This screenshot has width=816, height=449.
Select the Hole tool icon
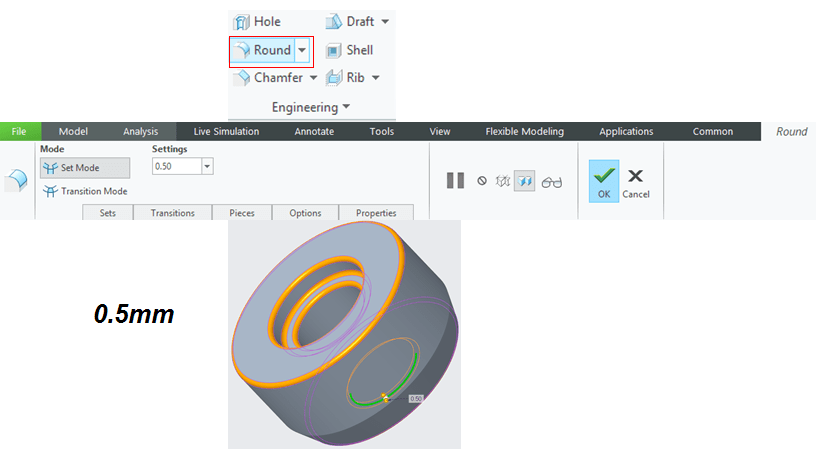pos(241,22)
